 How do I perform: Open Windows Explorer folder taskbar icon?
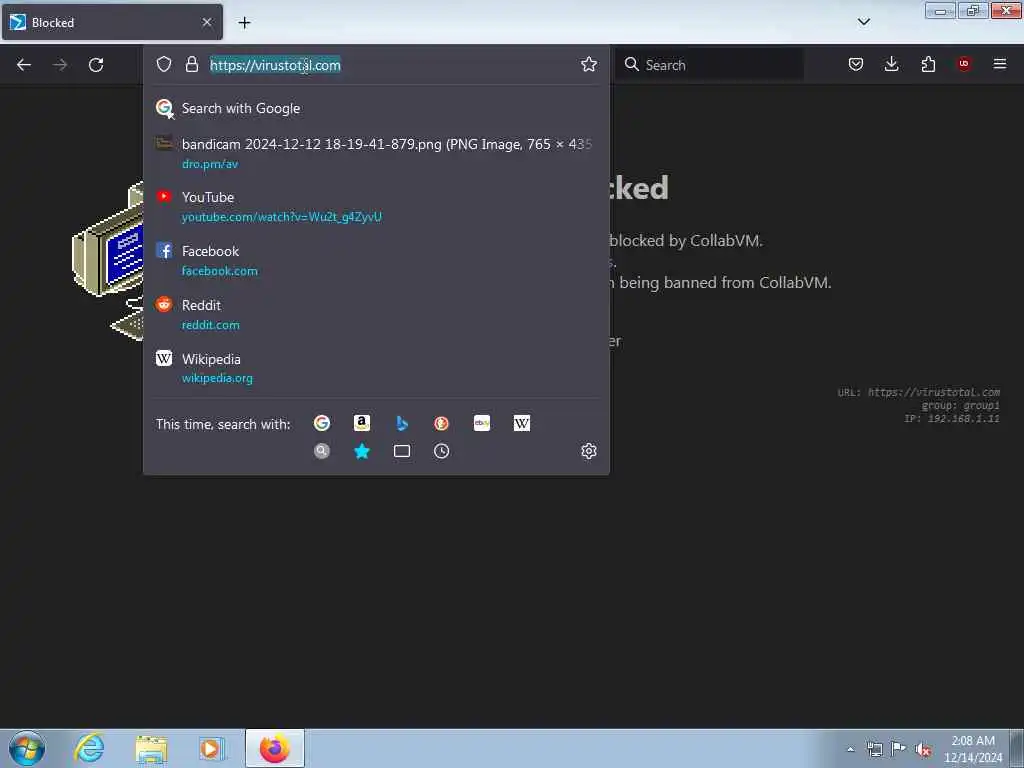tap(151, 748)
